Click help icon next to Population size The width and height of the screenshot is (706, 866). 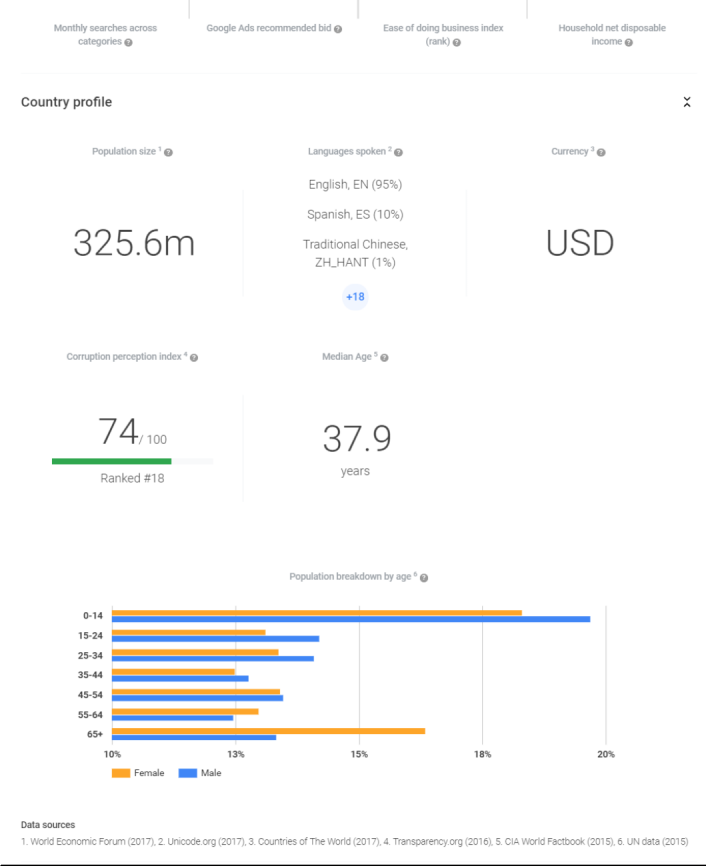(x=168, y=152)
